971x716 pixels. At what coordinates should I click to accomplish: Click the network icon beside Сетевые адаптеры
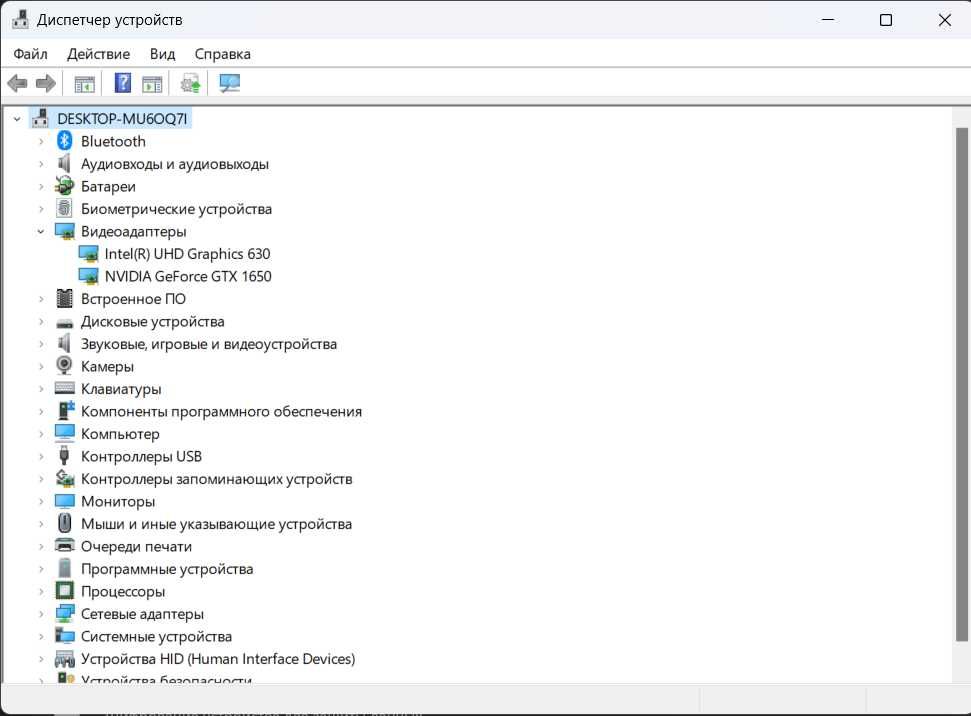64,613
